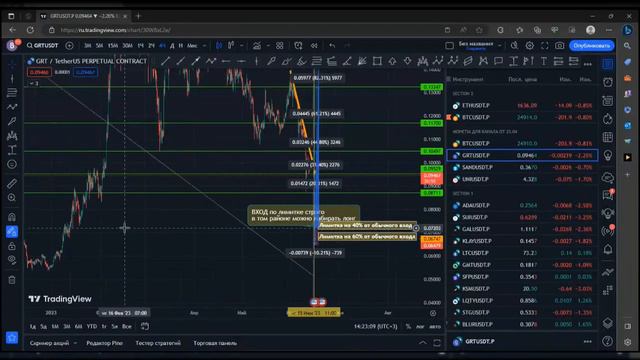This screenshot has height=360, width=640.
Task: Select the 30M timeframe in top toolbar
Action: 127,46
